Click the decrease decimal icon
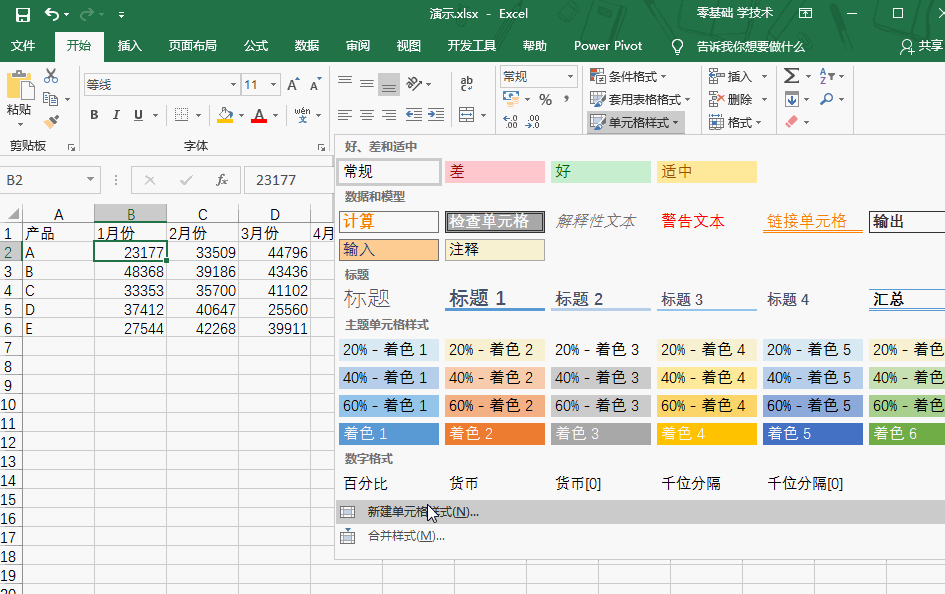 [533, 122]
